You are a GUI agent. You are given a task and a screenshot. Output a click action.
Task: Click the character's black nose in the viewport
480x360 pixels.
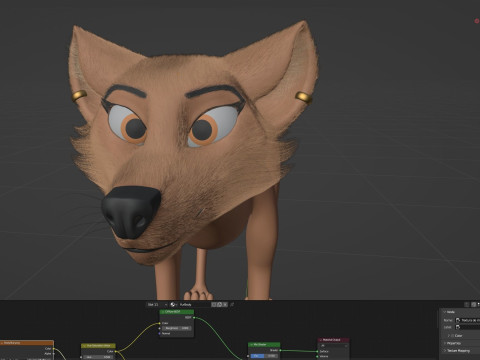131,212
